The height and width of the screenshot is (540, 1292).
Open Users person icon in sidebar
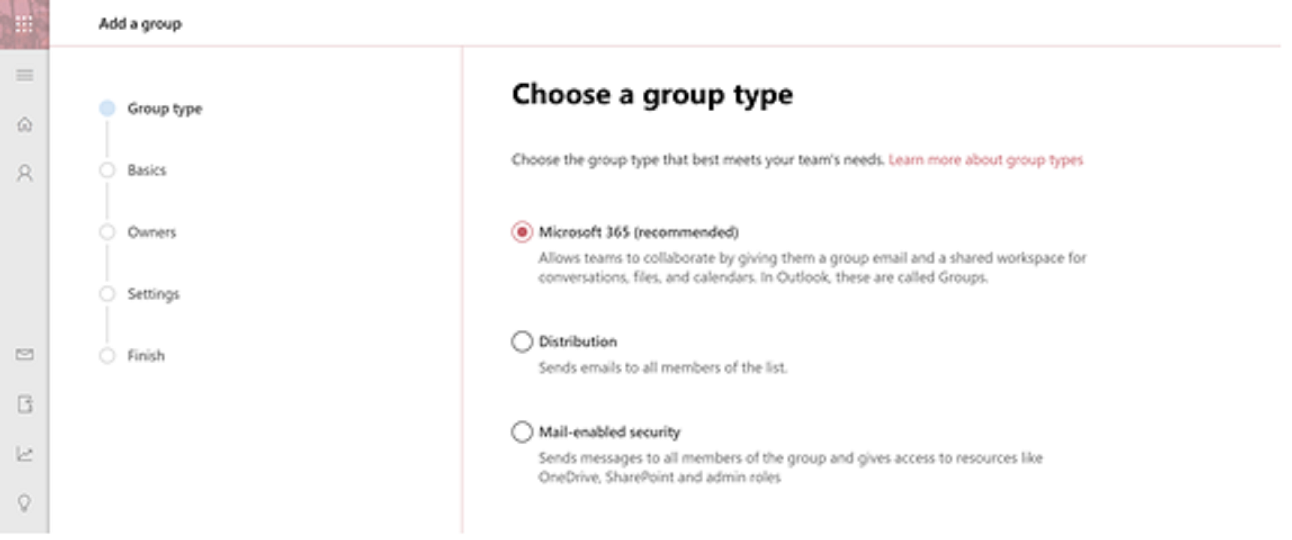pyautogui.click(x=25, y=173)
